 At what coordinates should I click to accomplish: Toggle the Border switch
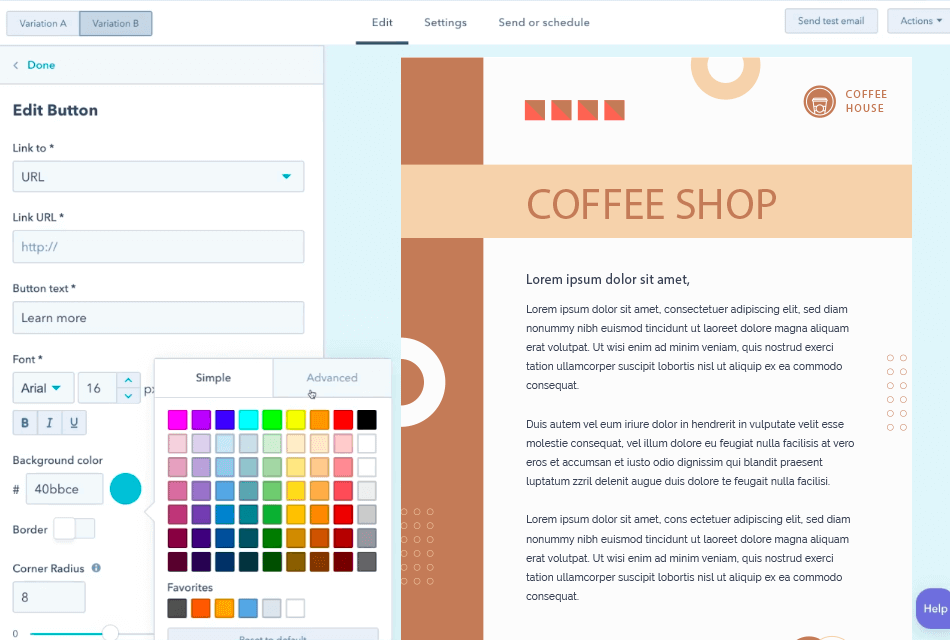(75, 528)
